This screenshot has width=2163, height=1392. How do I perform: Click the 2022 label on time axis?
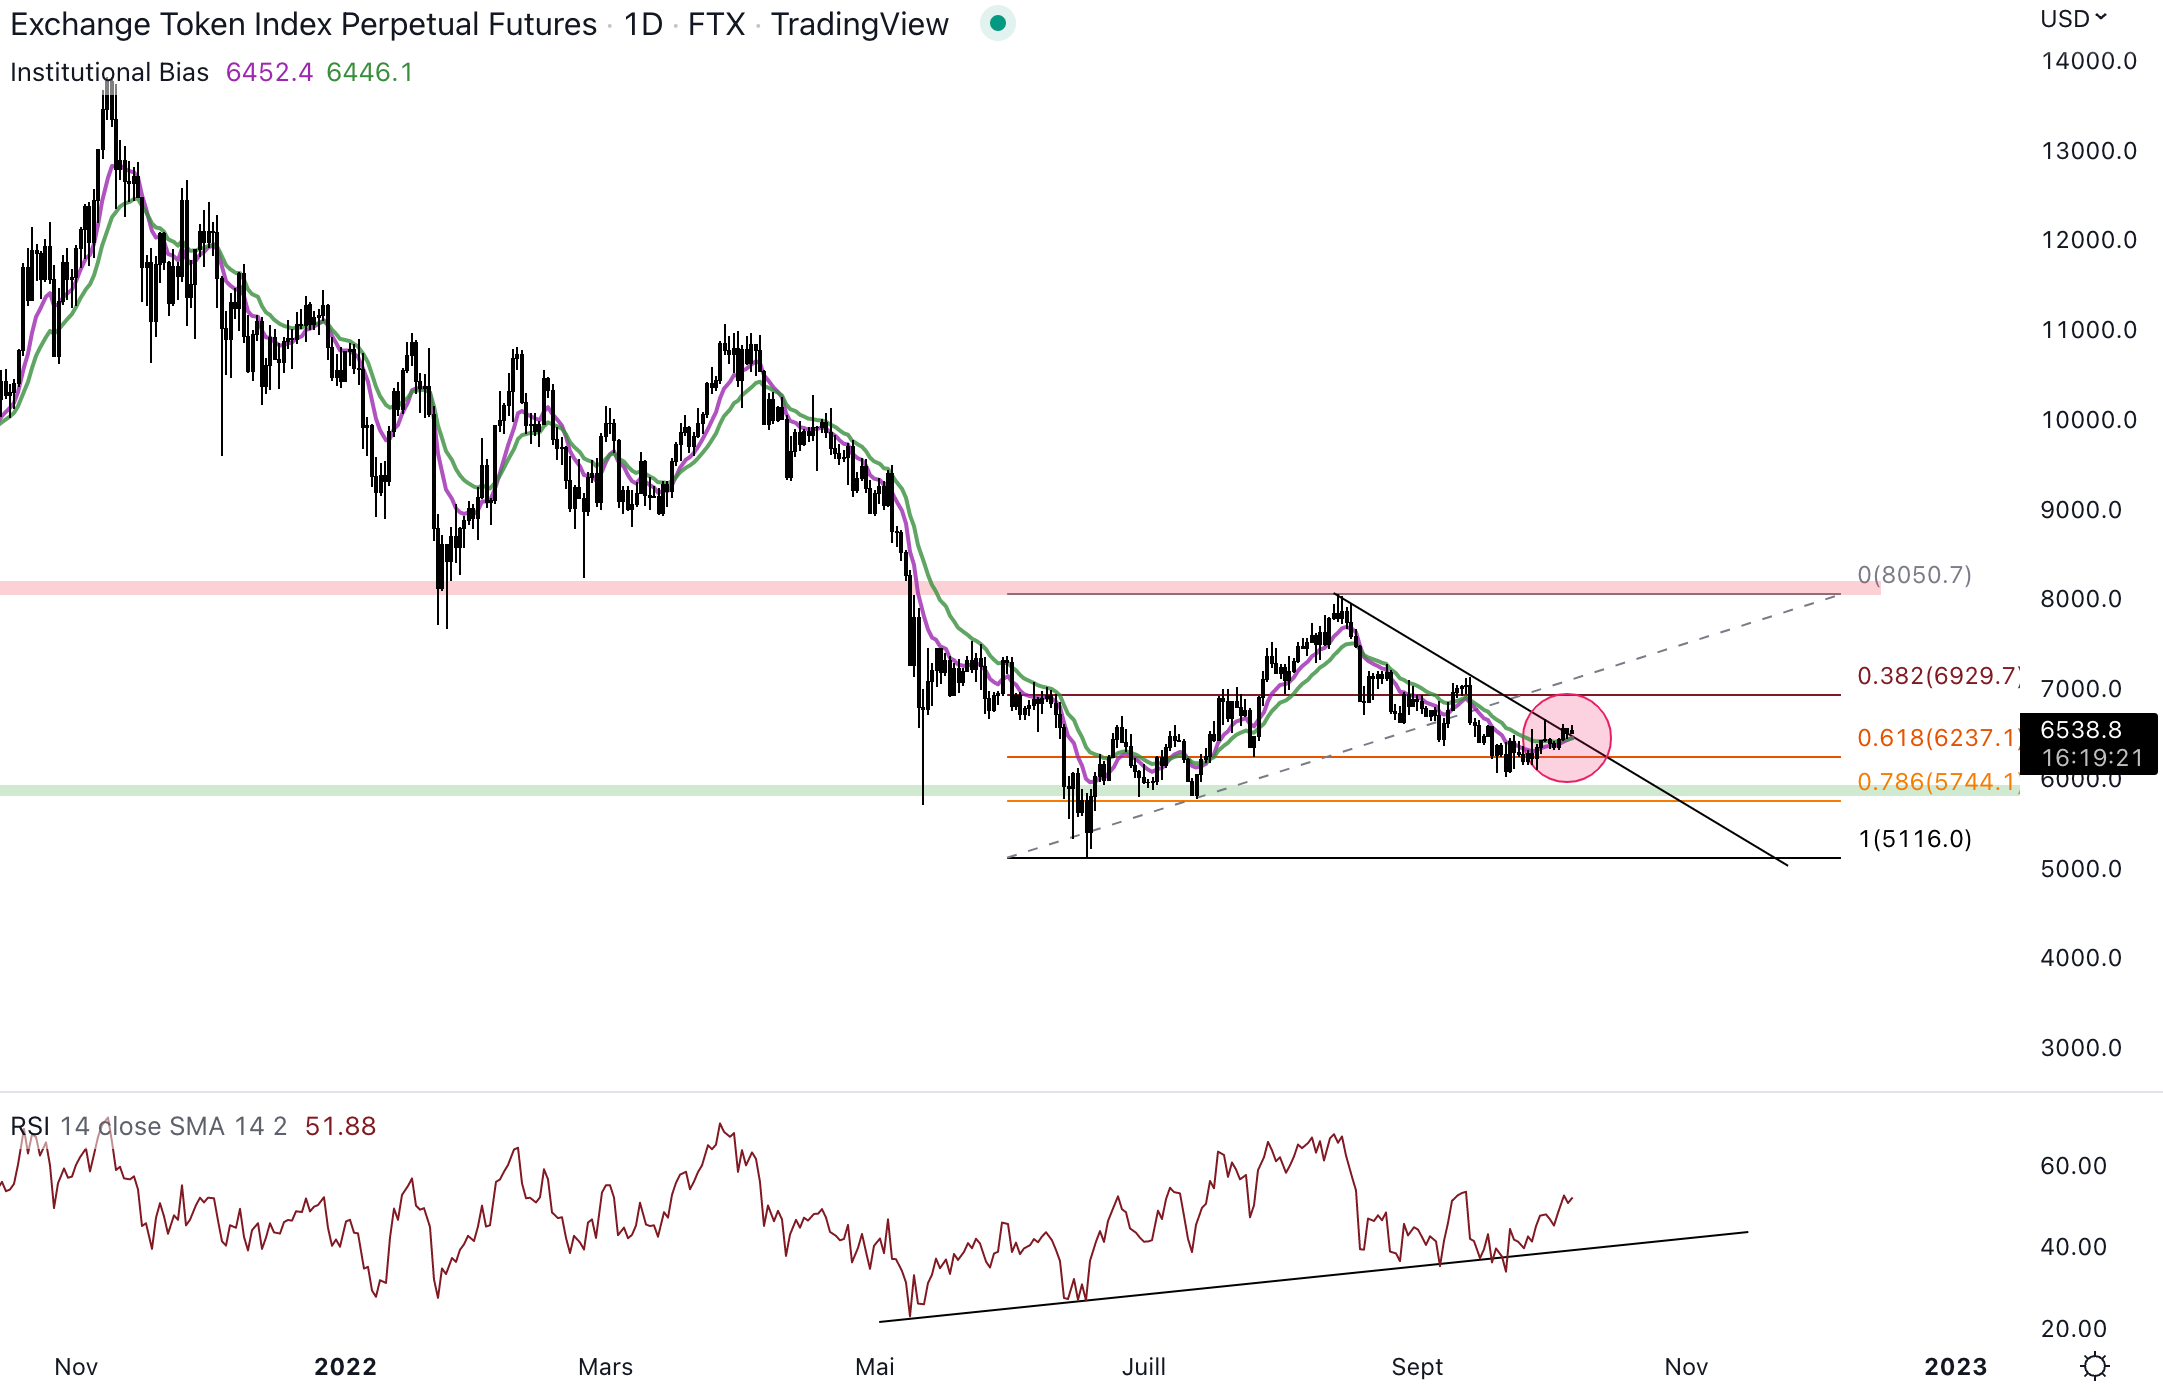point(345,1367)
